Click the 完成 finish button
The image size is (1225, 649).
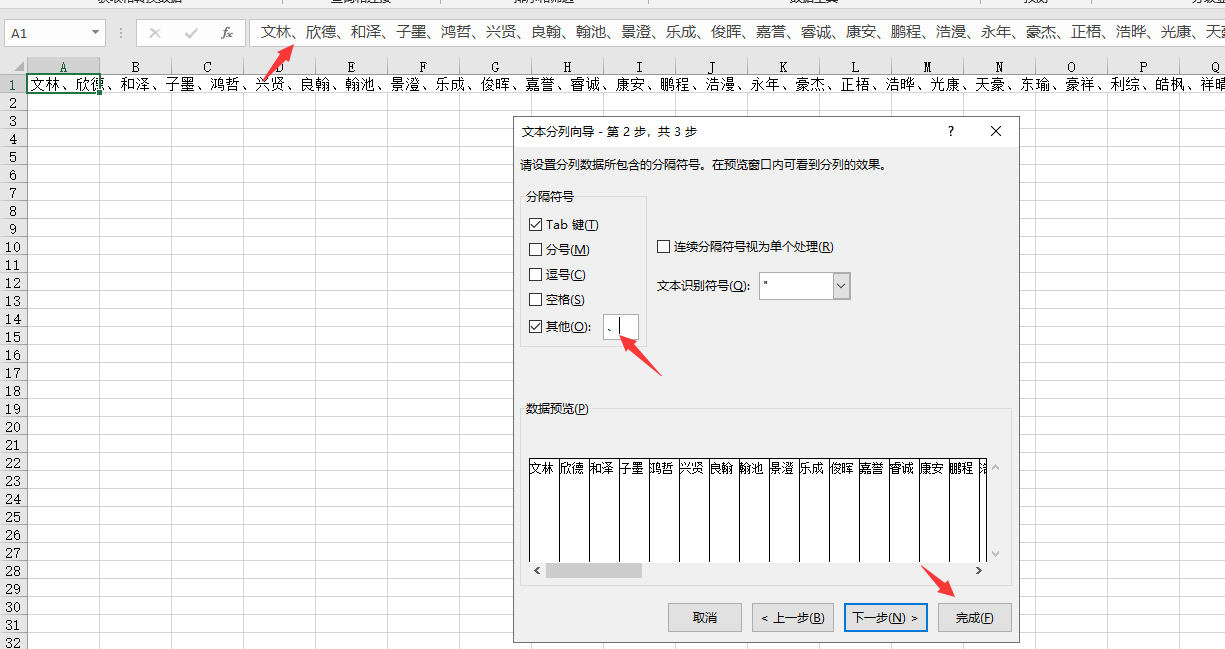974,618
